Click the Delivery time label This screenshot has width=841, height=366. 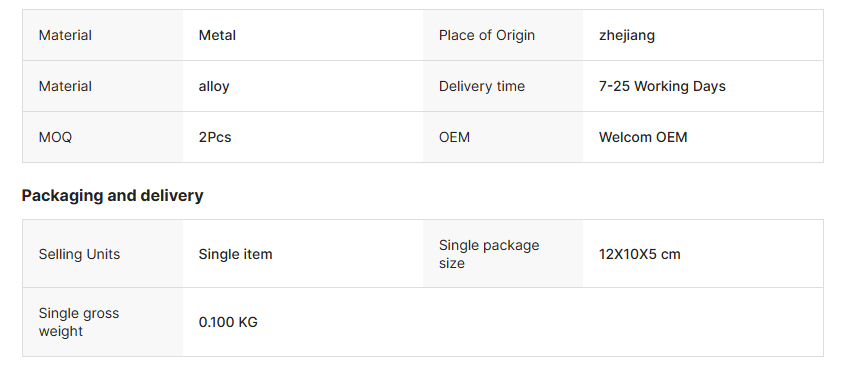pos(482,86)
